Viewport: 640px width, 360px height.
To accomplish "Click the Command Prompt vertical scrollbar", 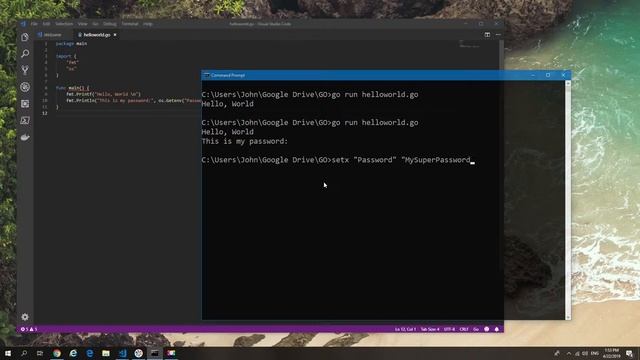I will (568, 200).
